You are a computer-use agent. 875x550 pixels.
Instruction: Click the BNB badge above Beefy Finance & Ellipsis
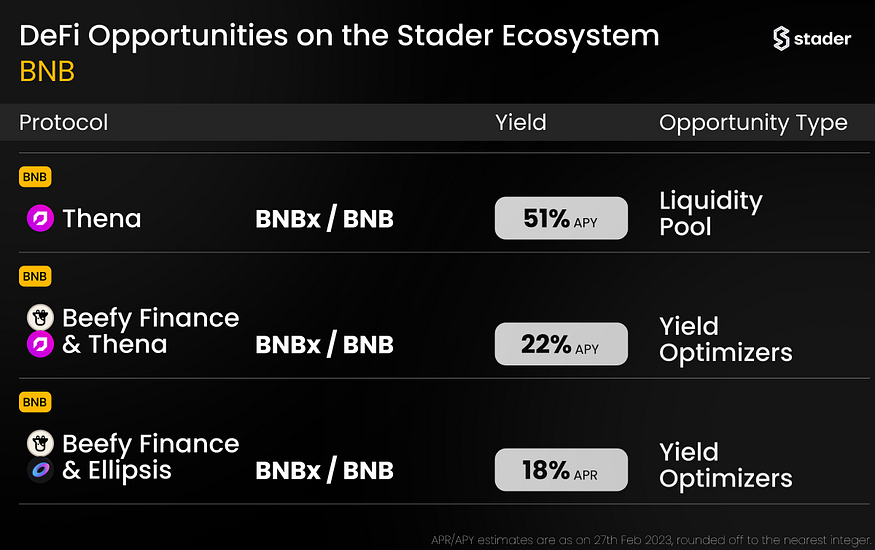pos(35,402)
